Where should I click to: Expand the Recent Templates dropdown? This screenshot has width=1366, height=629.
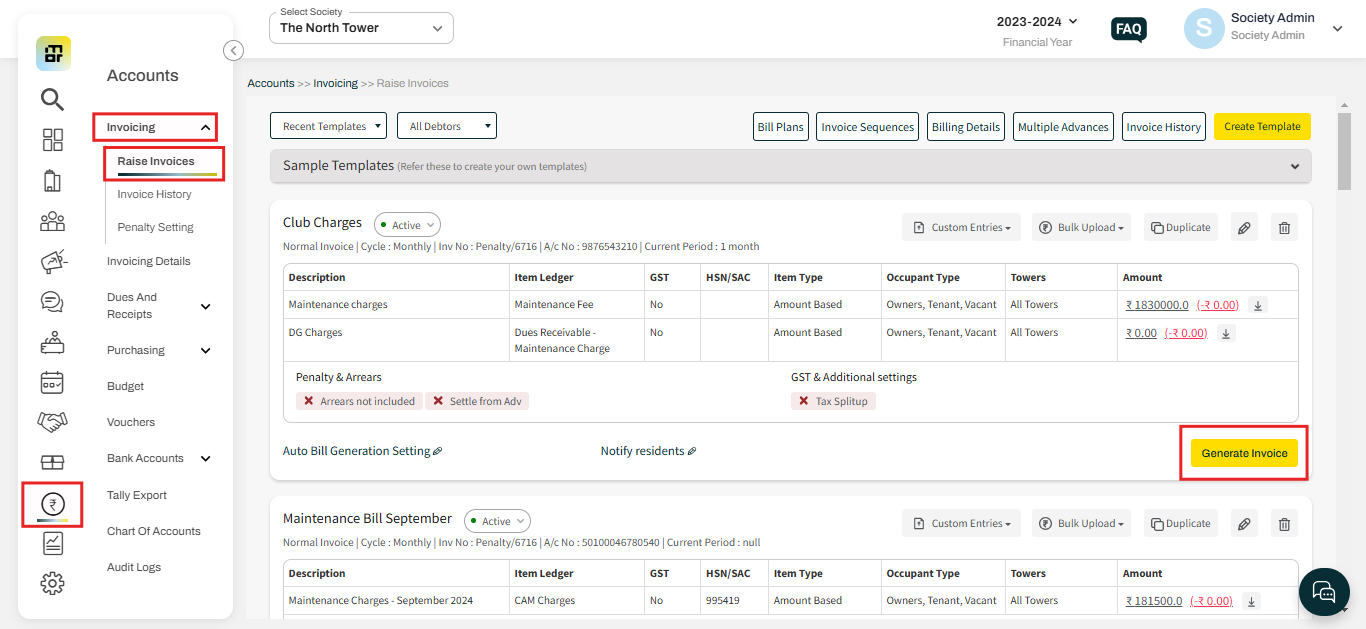point(328,125)
